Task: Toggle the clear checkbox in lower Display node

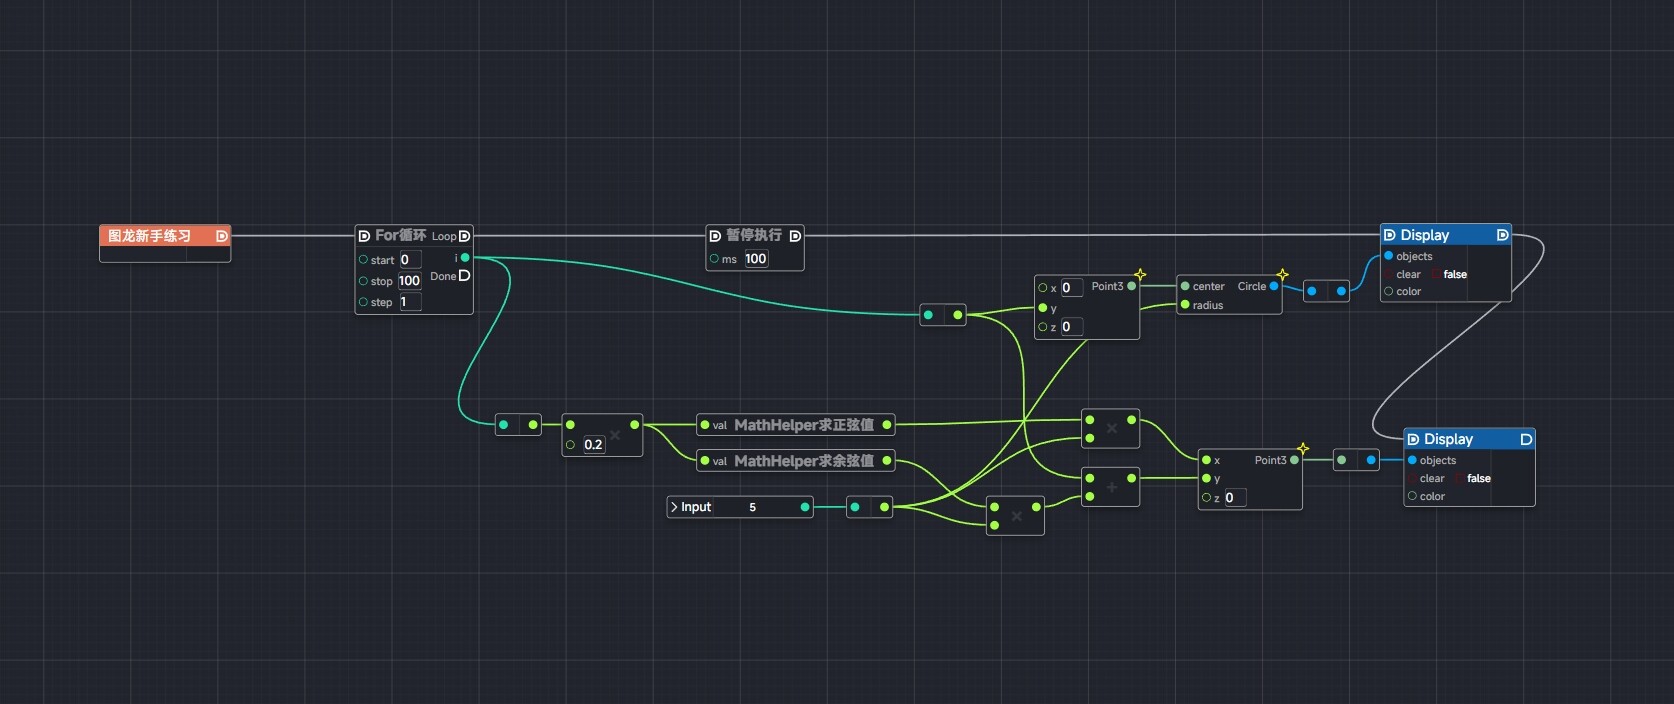Action: tap(1460, 478)
